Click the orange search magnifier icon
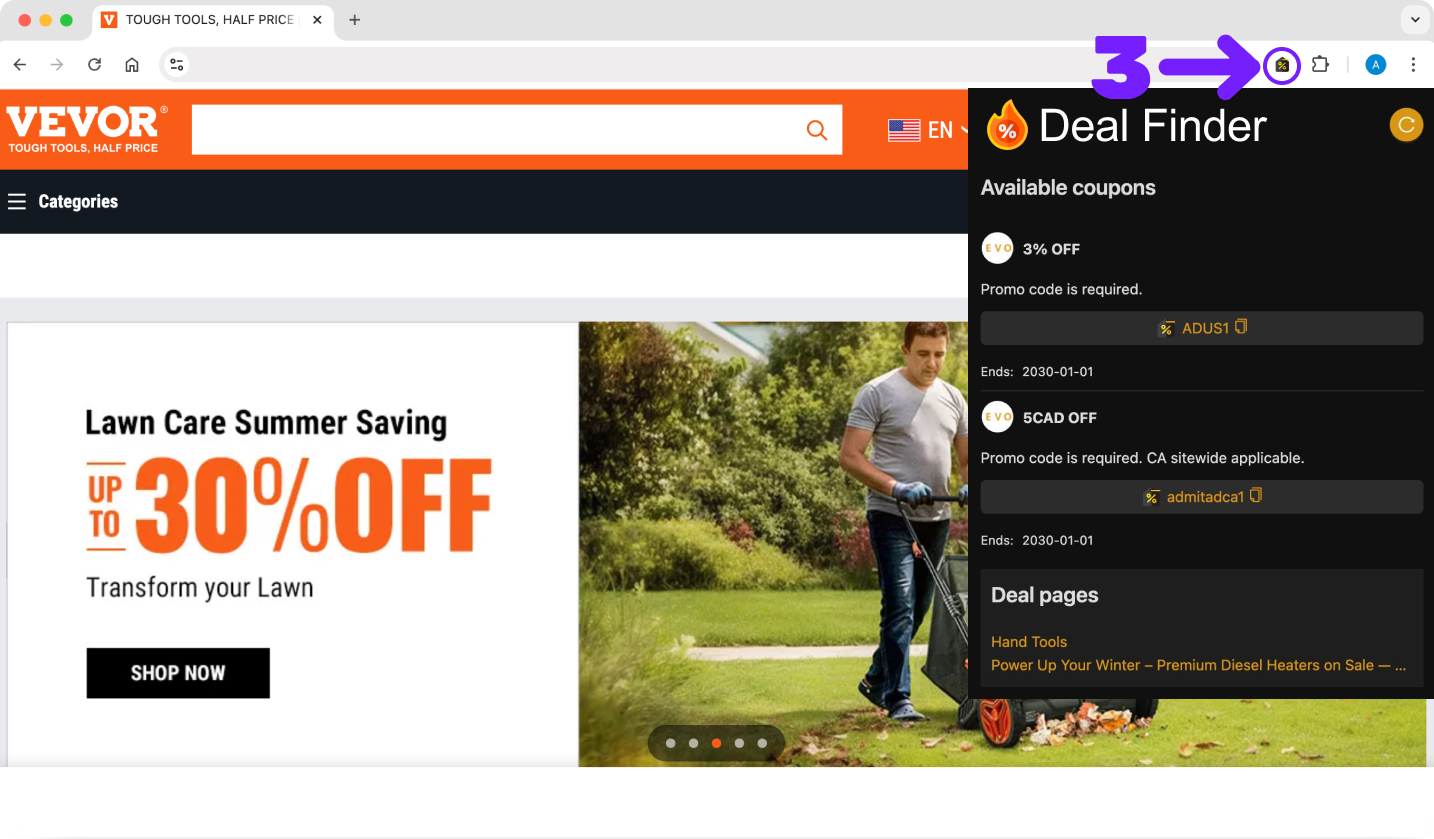Image resolution: width=1434 pixels, height=839 pixels. 817,130
